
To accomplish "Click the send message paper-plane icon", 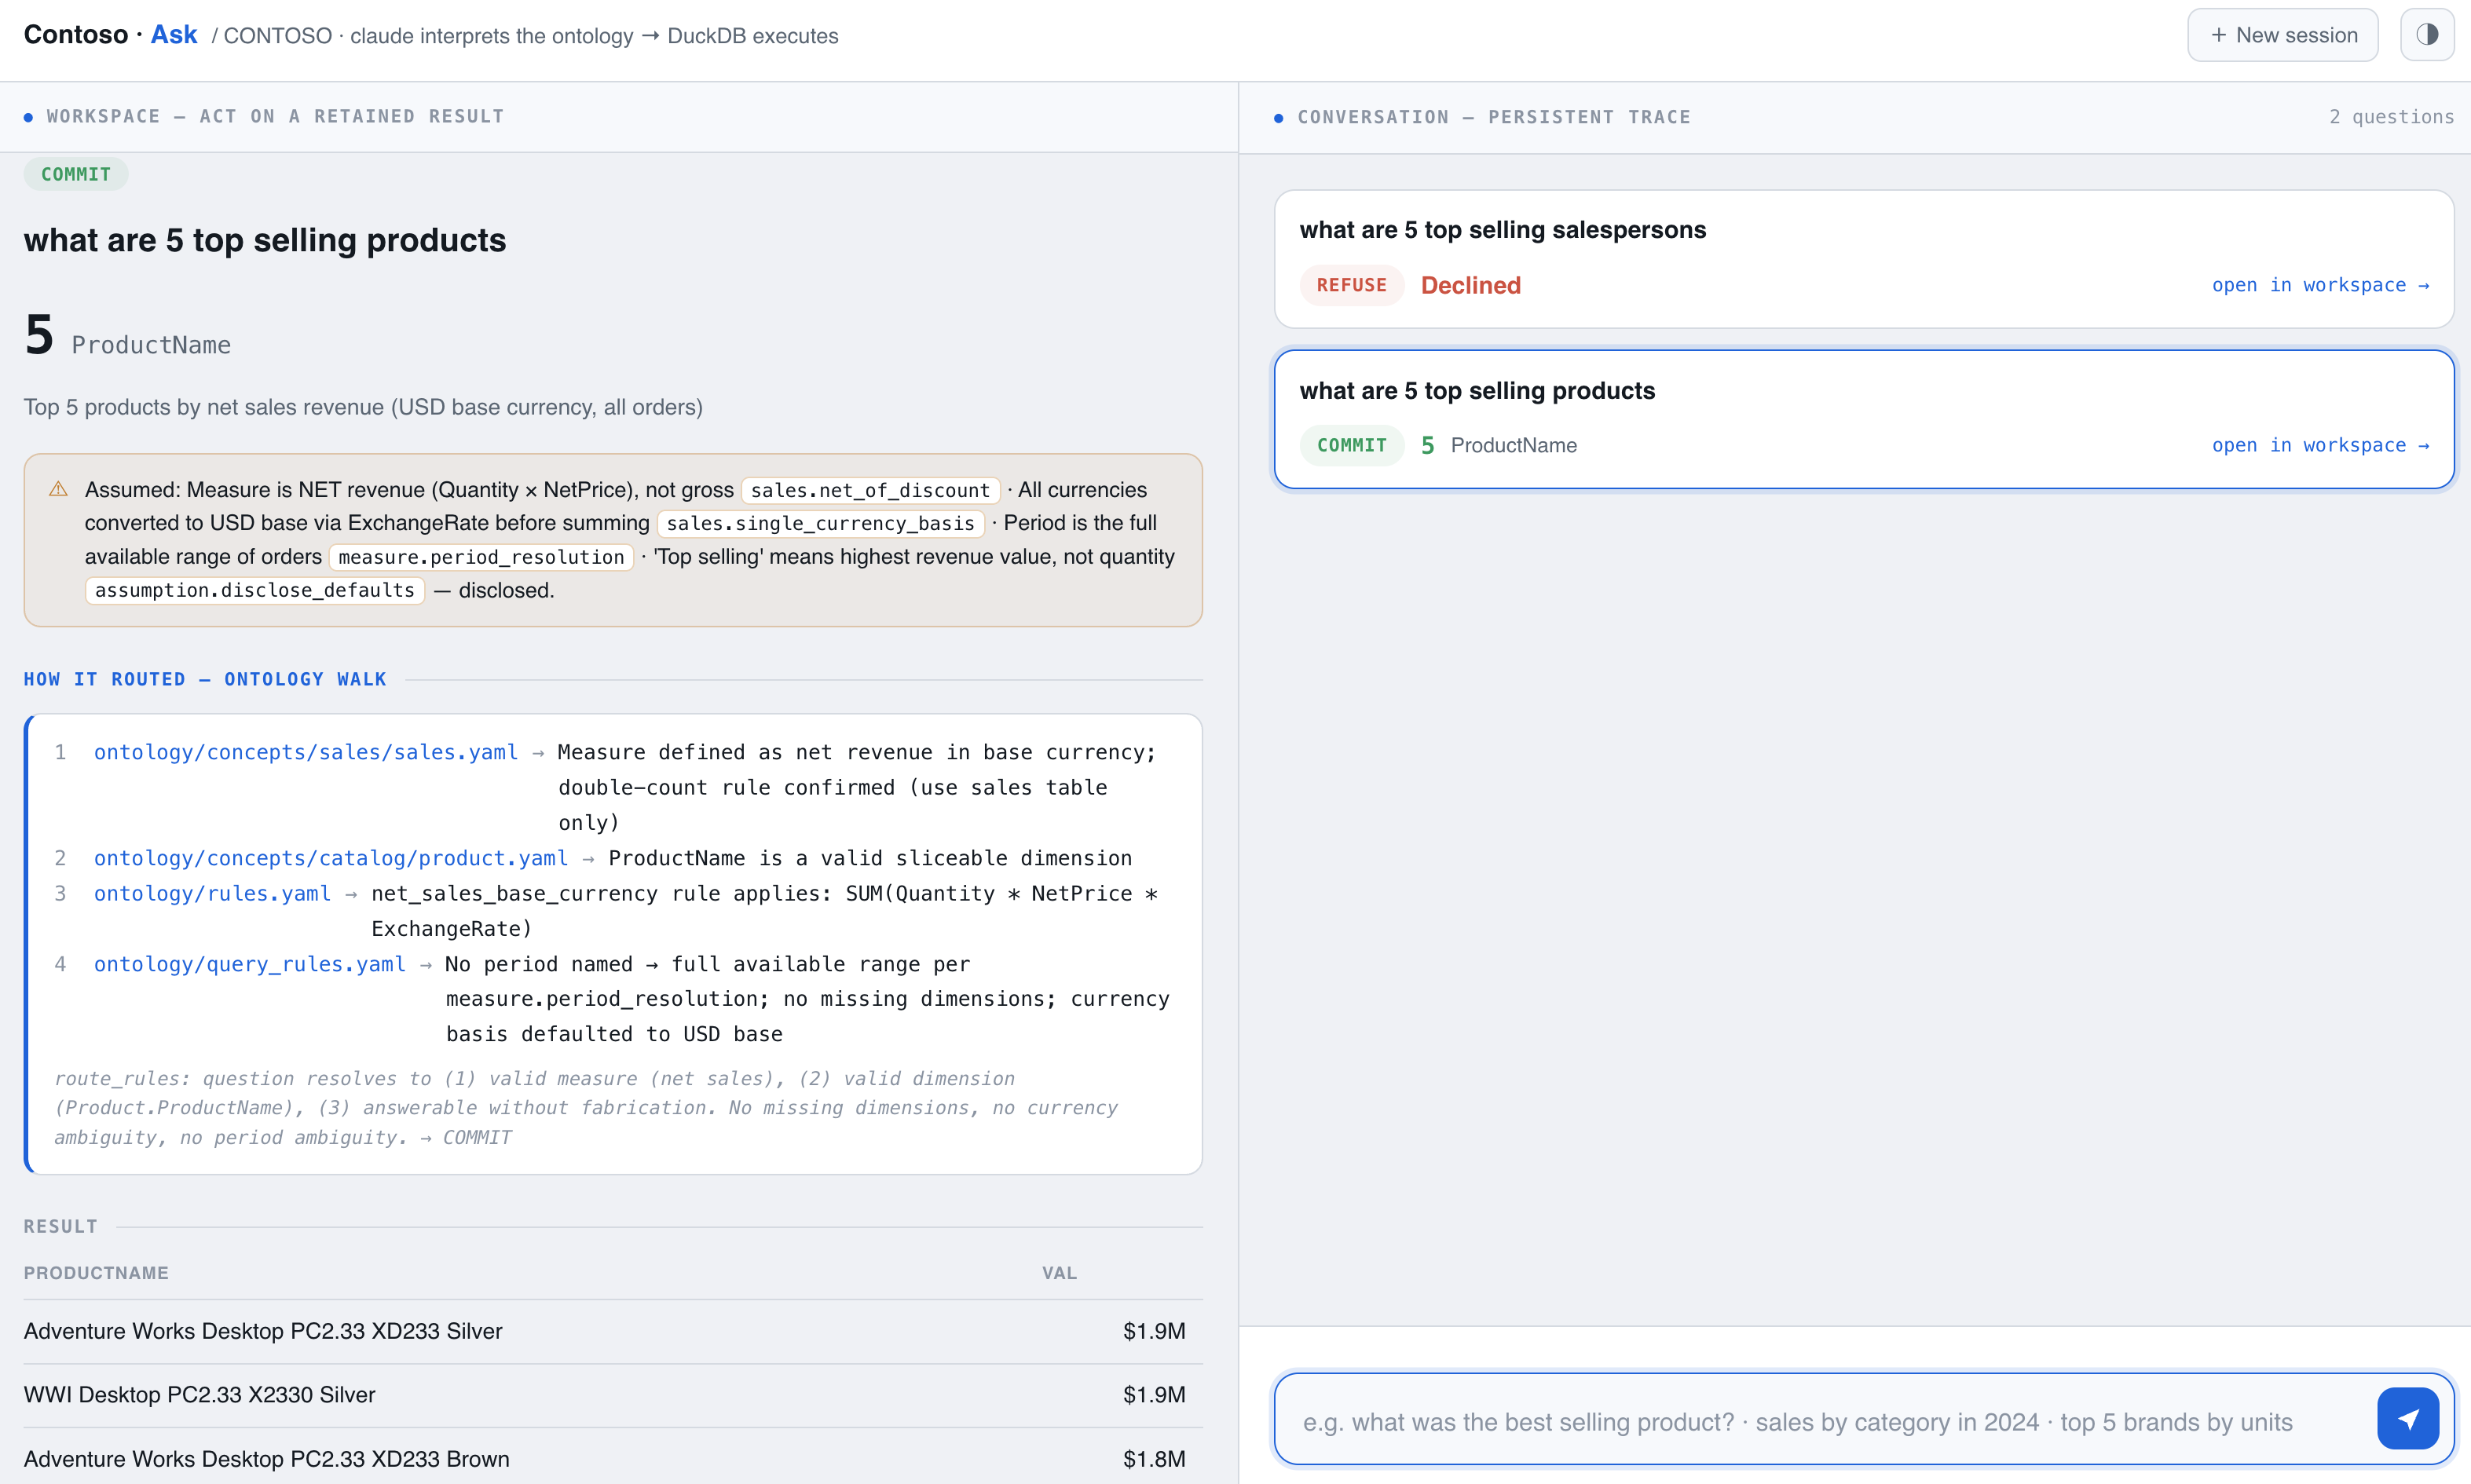I will tap(2408, 1418).
